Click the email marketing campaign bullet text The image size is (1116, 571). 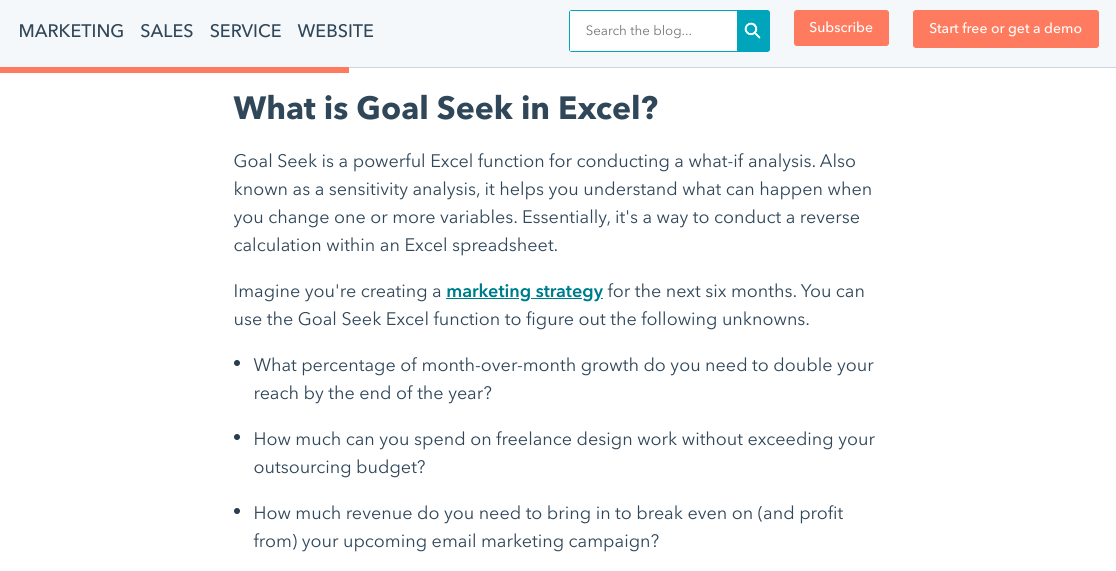coord(548,527)
